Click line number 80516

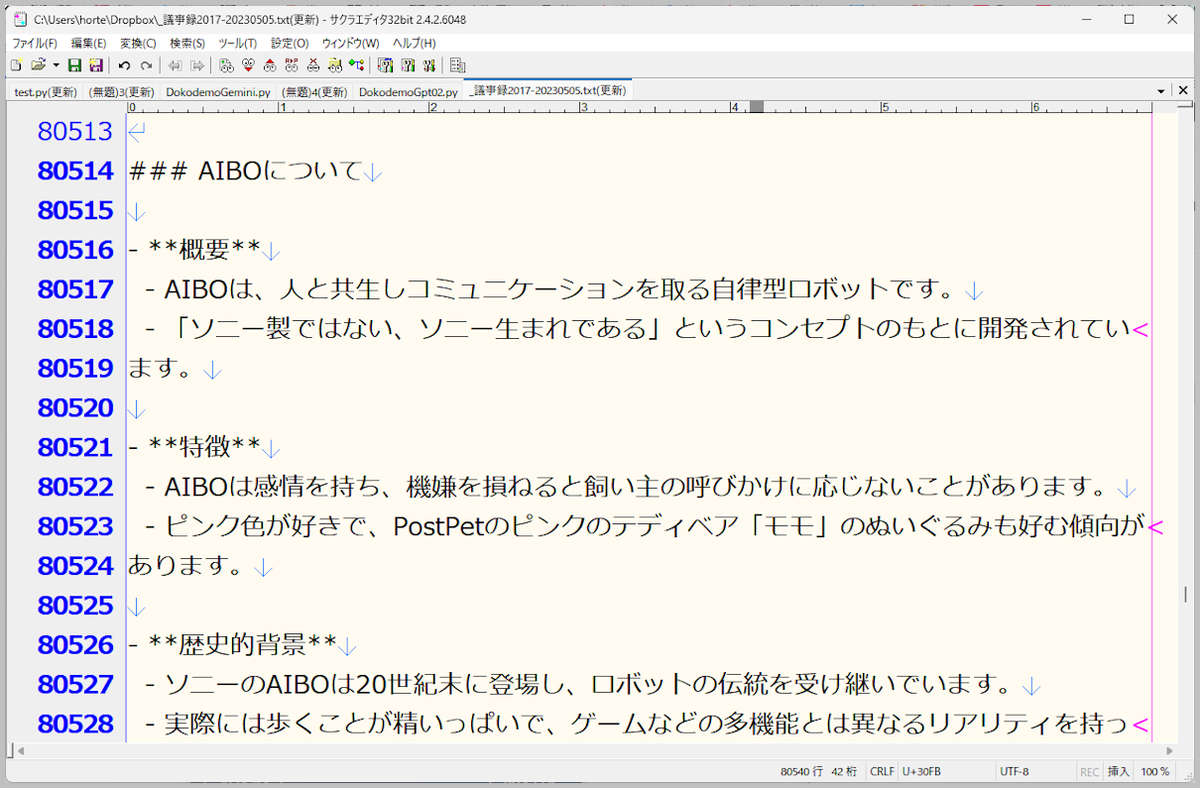(x=76, y=250)
